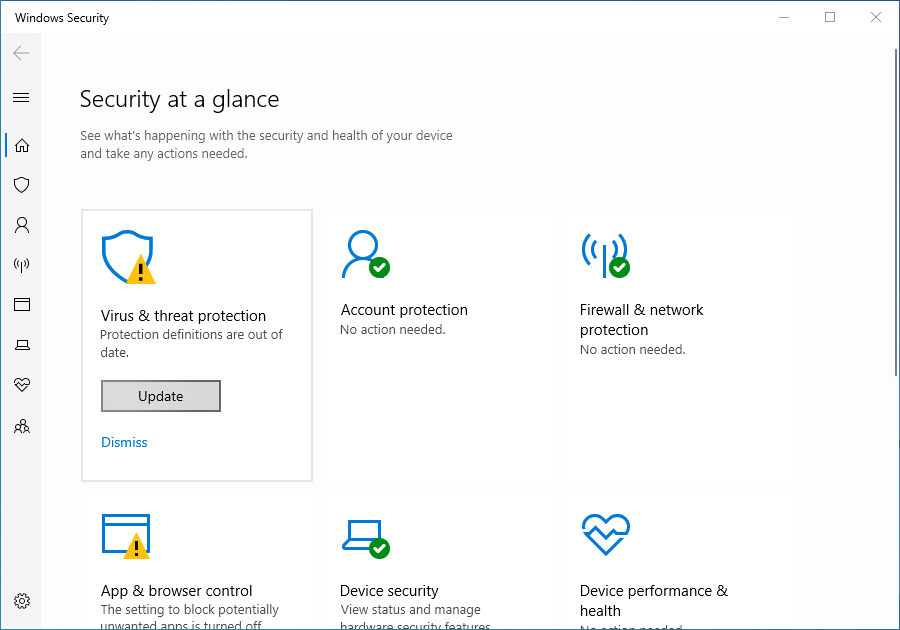Open Firewall & network protection sidebar icon

22,265
